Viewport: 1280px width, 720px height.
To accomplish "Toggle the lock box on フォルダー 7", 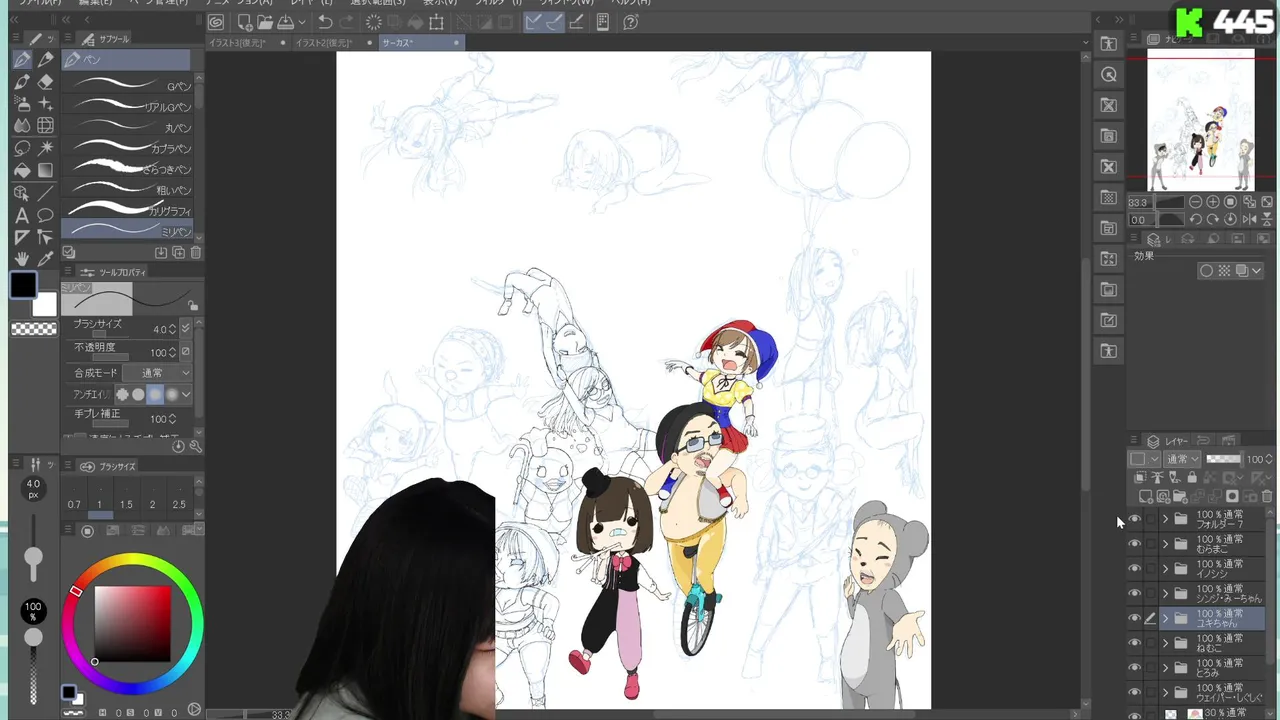I will pyautogui.click(x=1150, y=519).
